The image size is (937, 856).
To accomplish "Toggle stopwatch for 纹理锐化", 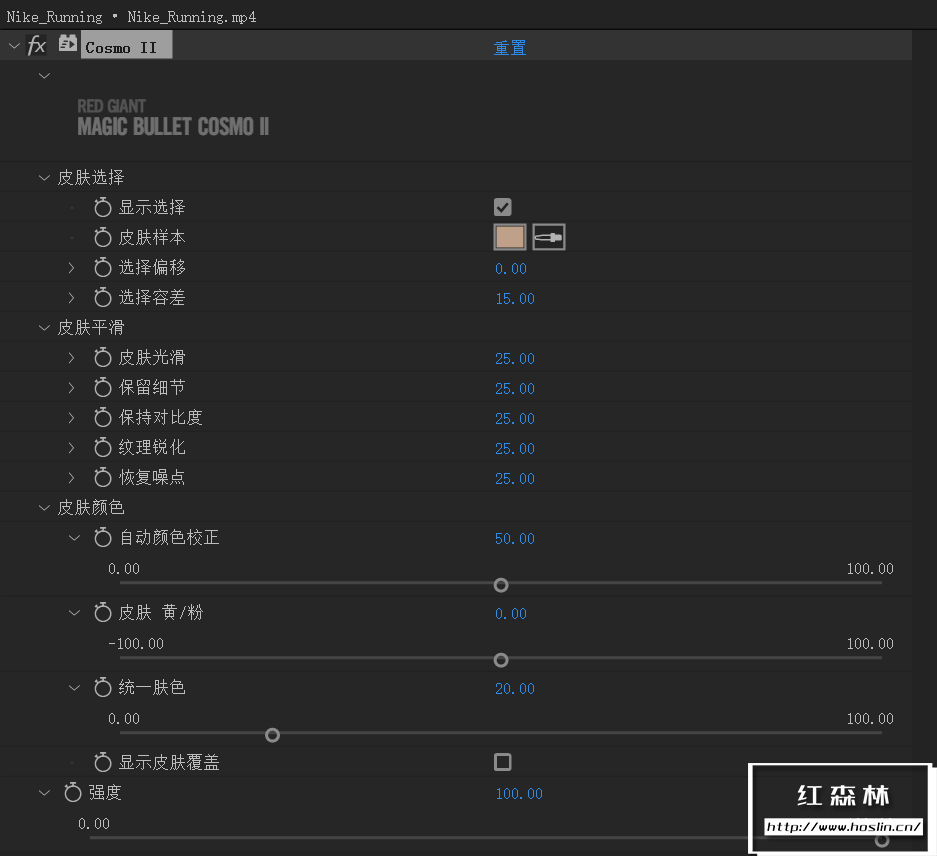I will coord(103,447).
